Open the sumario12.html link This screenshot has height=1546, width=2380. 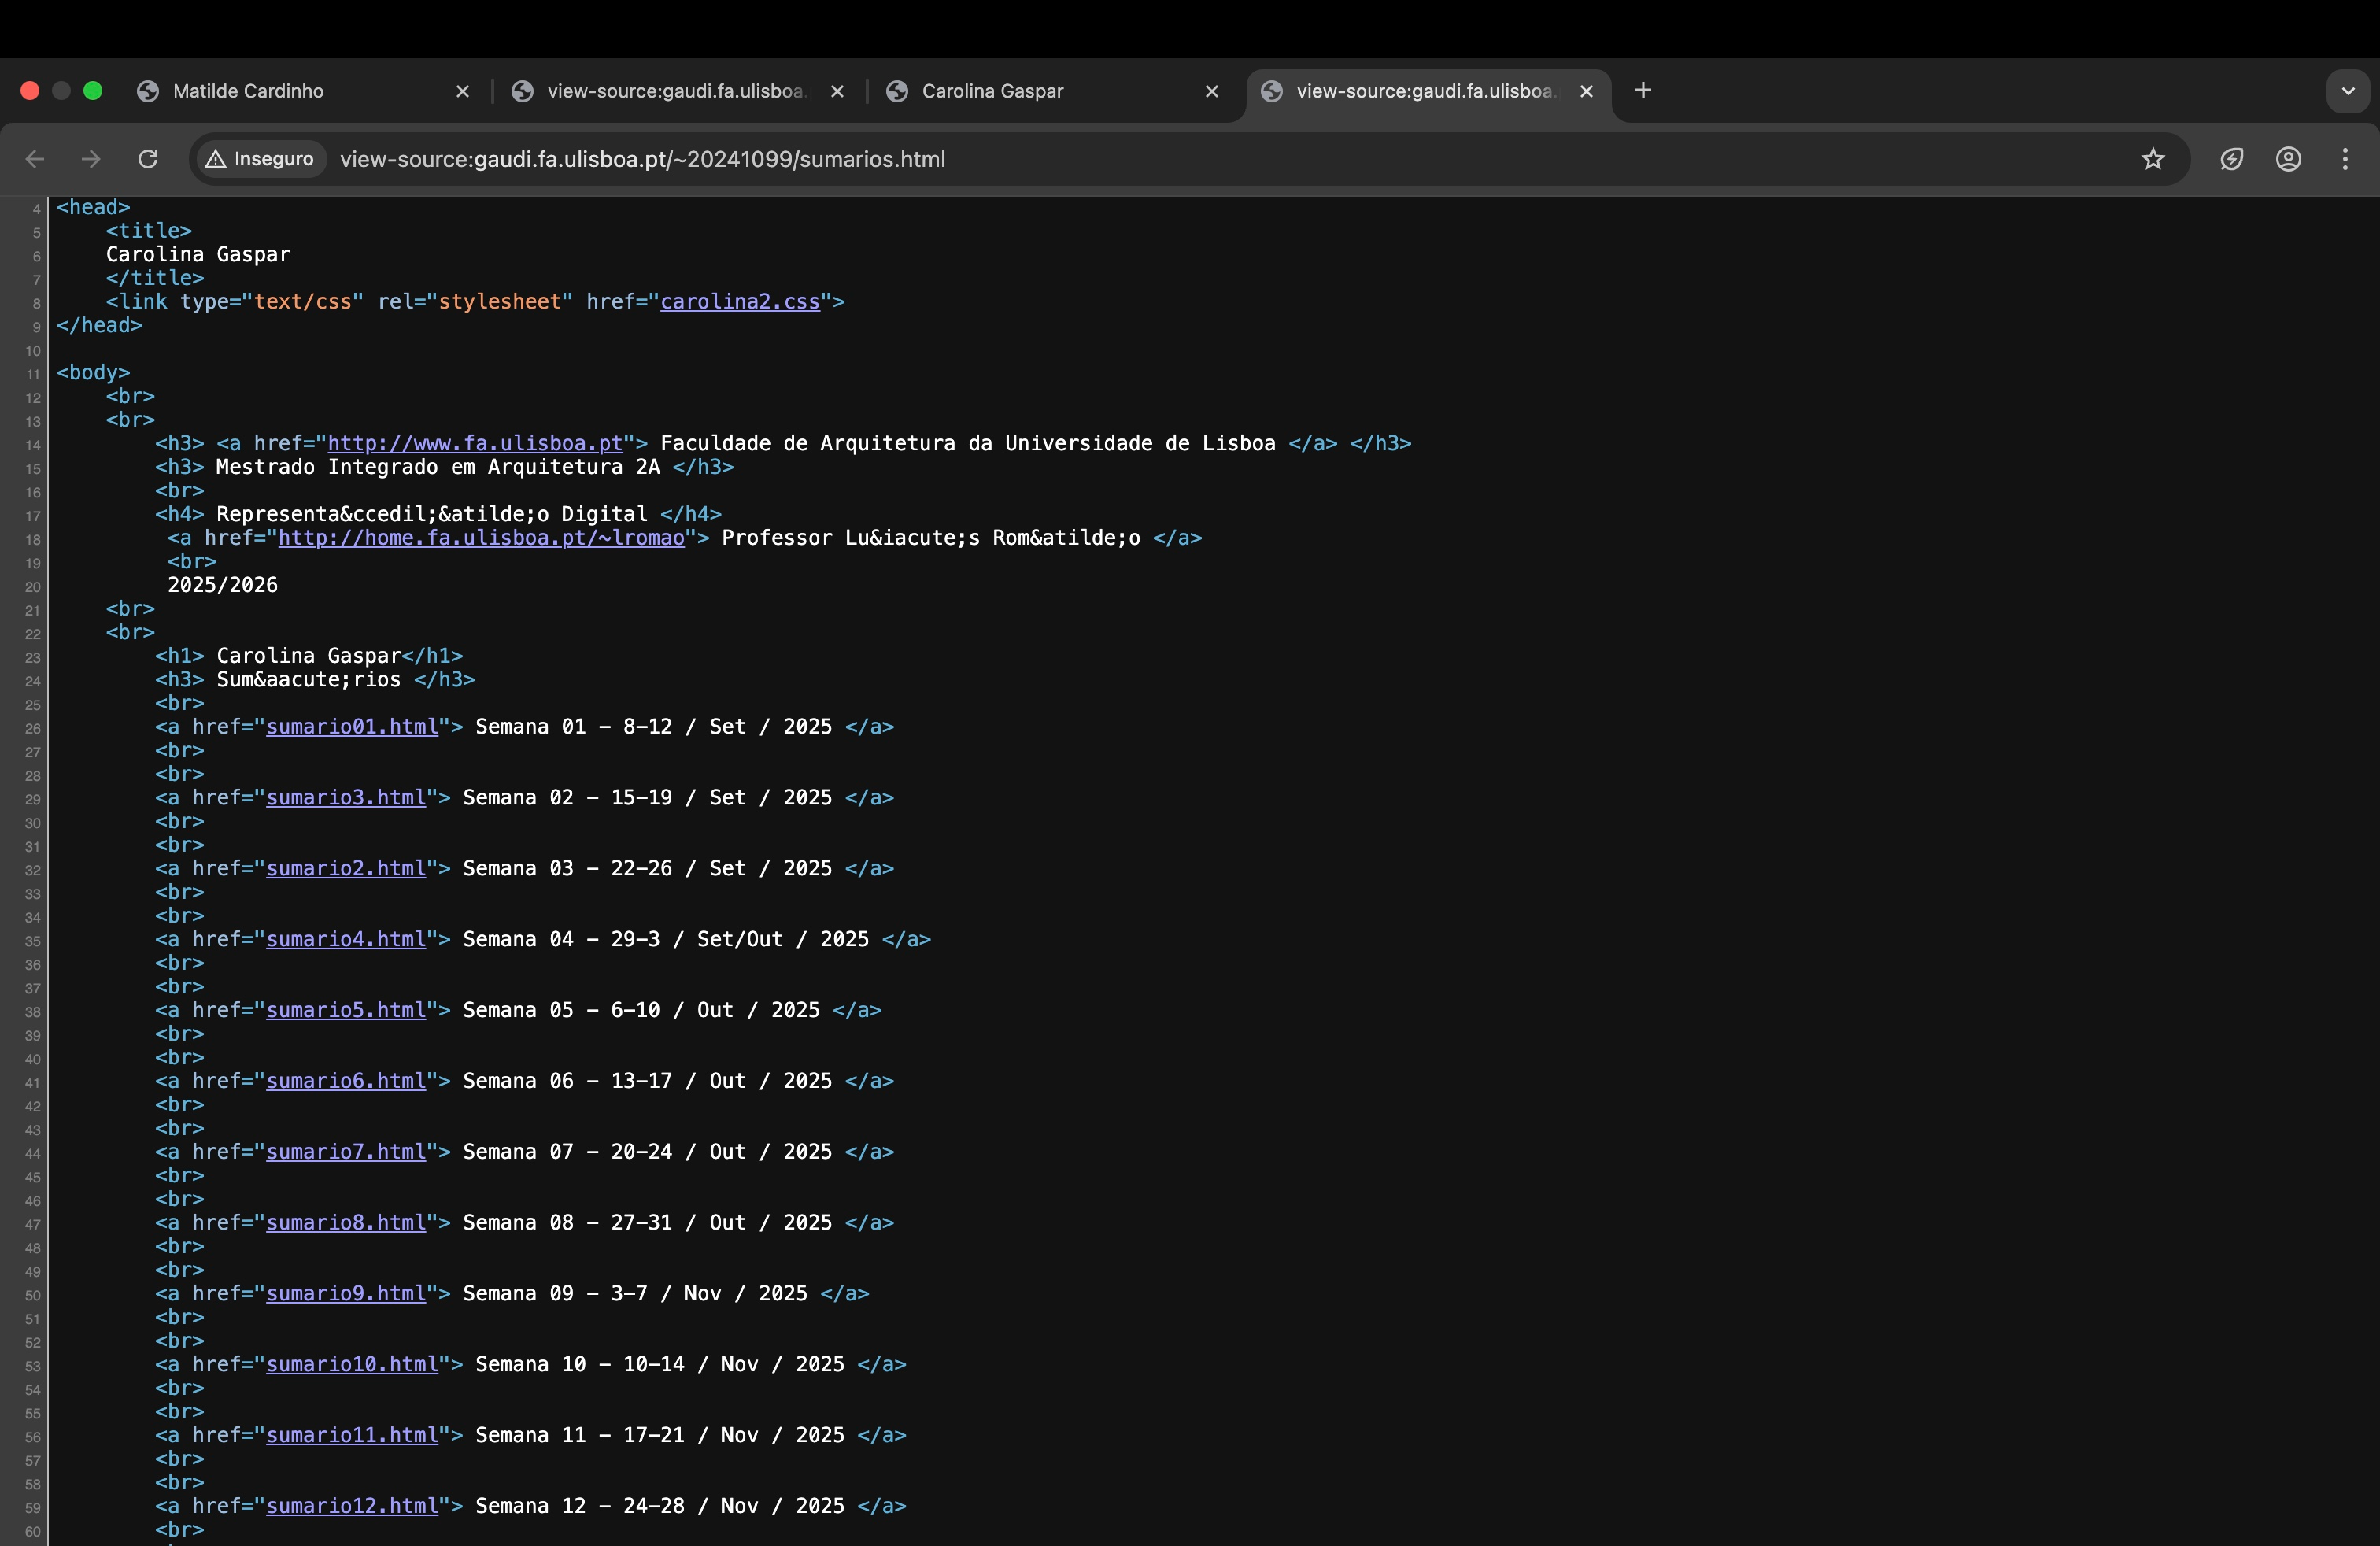click(352, 1506)
